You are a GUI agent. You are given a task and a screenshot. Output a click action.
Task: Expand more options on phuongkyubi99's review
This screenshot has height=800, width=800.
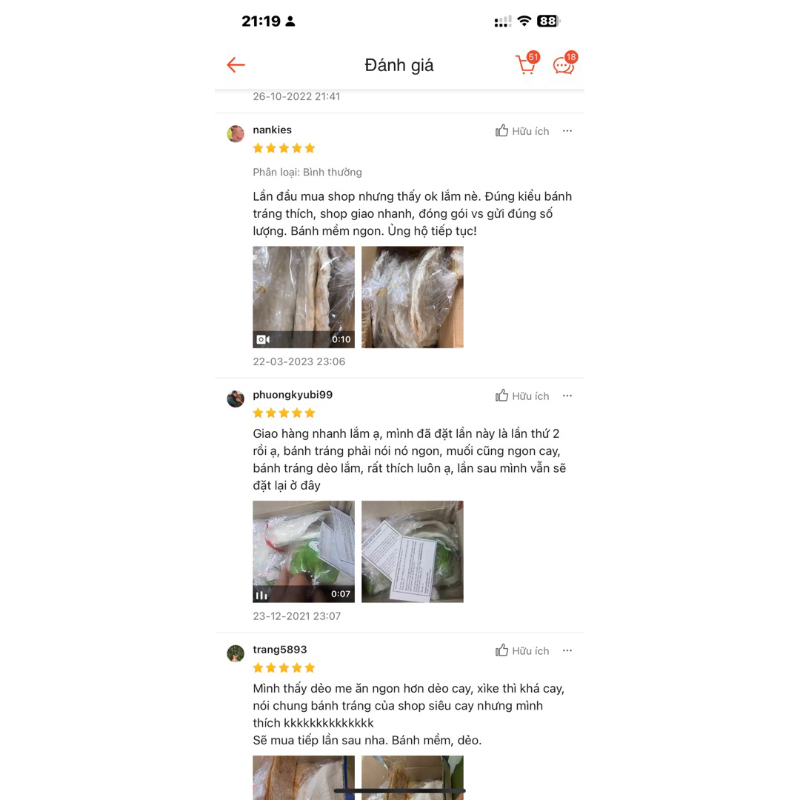coord(567,396)
